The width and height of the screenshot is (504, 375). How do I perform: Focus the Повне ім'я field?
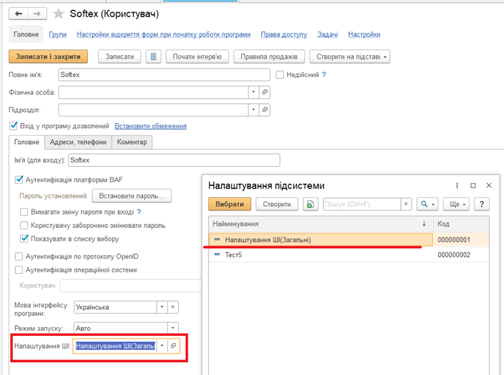point(164,75)
